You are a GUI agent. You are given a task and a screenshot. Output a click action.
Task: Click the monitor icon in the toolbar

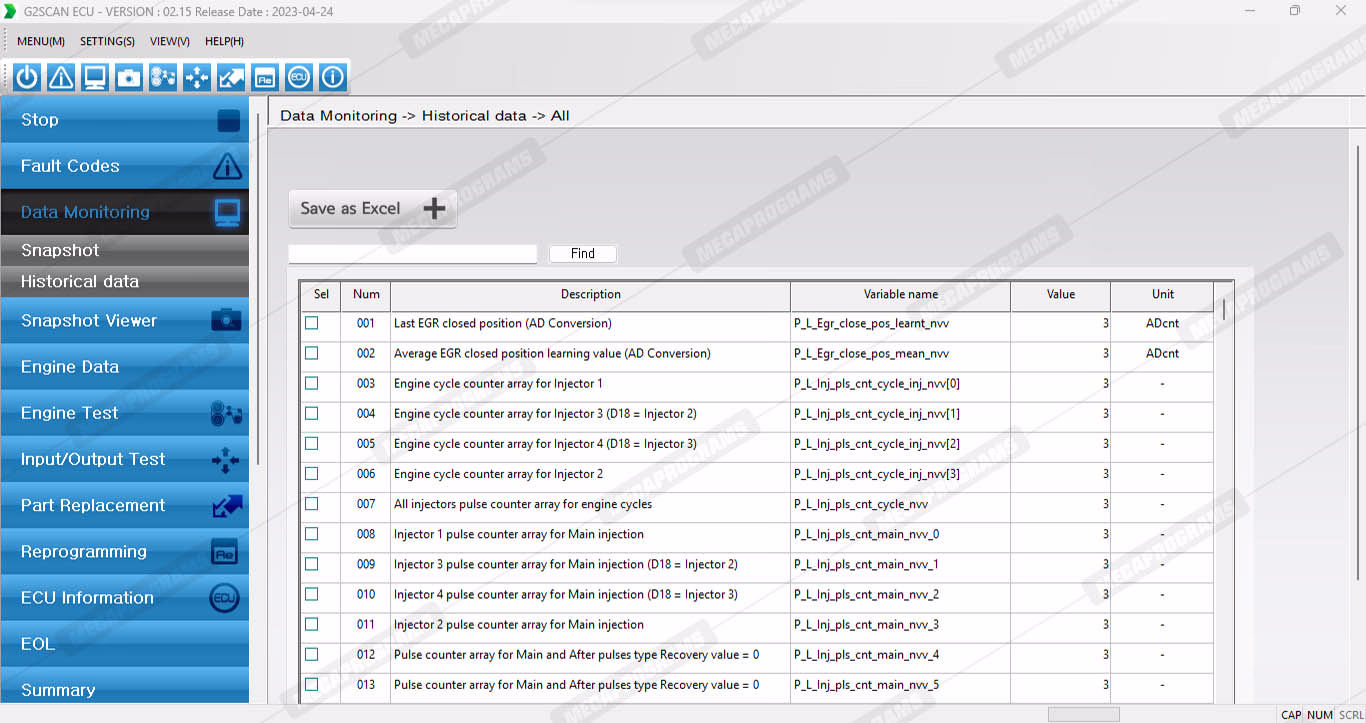(95, 77)
